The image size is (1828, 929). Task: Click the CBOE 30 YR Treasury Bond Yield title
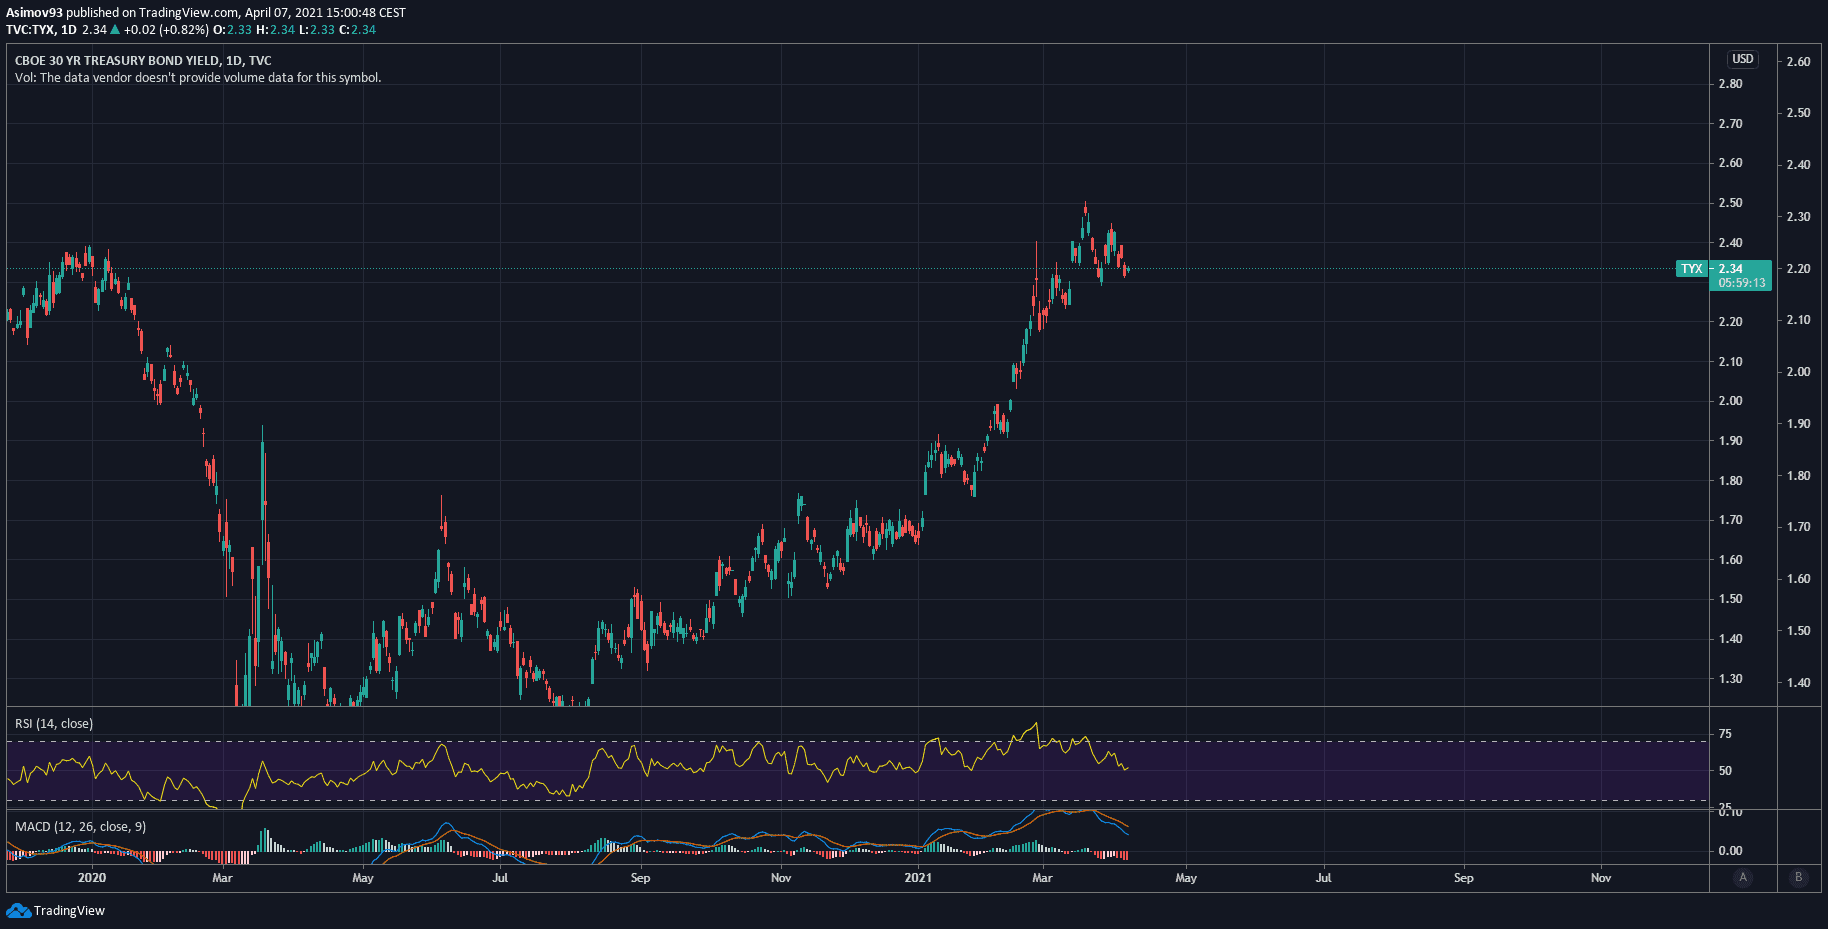click(143, 61)
